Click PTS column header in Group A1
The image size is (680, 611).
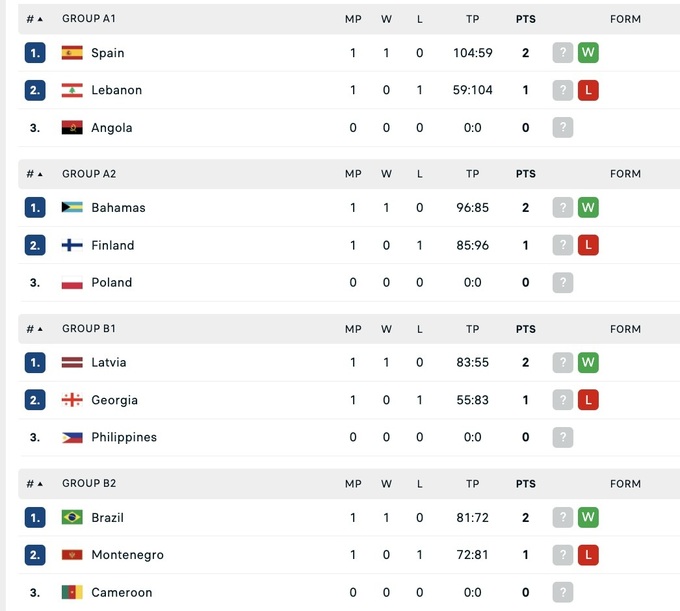point(525,19)
